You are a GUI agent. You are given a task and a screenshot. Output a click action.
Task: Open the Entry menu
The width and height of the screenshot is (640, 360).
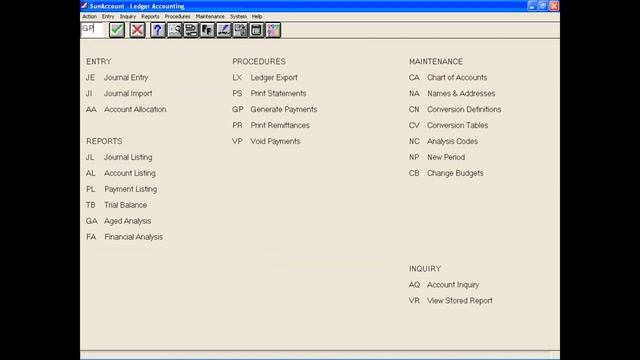pos(108,16)
